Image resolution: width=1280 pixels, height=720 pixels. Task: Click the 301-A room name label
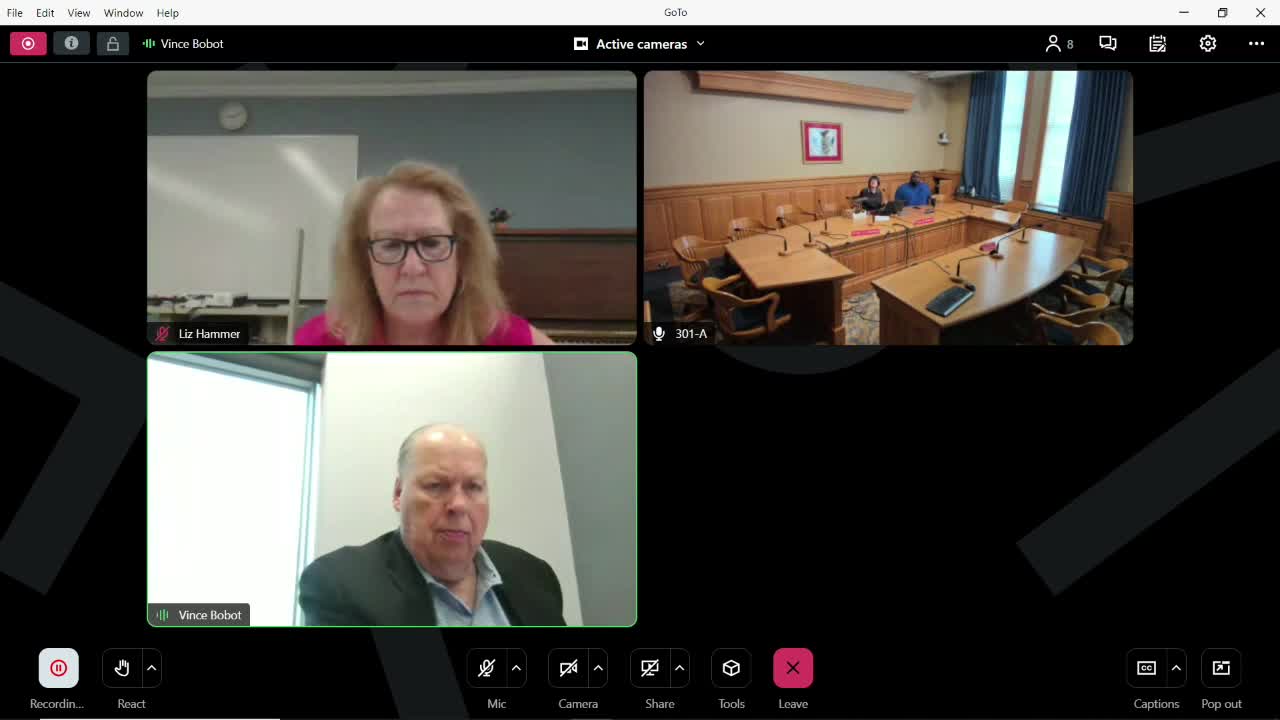point(691,334)
